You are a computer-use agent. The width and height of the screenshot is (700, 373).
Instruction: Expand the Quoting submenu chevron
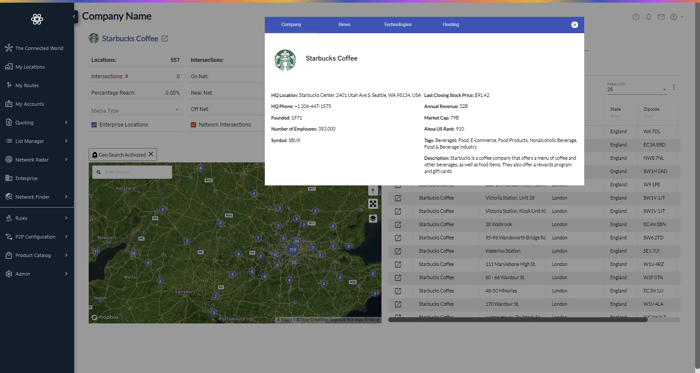tap(66, 122)
